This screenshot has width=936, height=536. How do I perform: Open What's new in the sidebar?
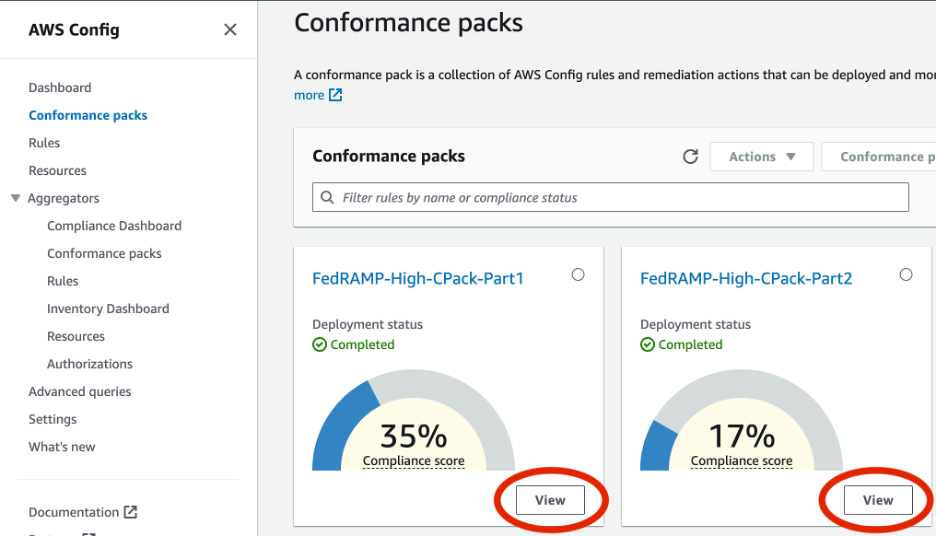(x=61, y=446)
